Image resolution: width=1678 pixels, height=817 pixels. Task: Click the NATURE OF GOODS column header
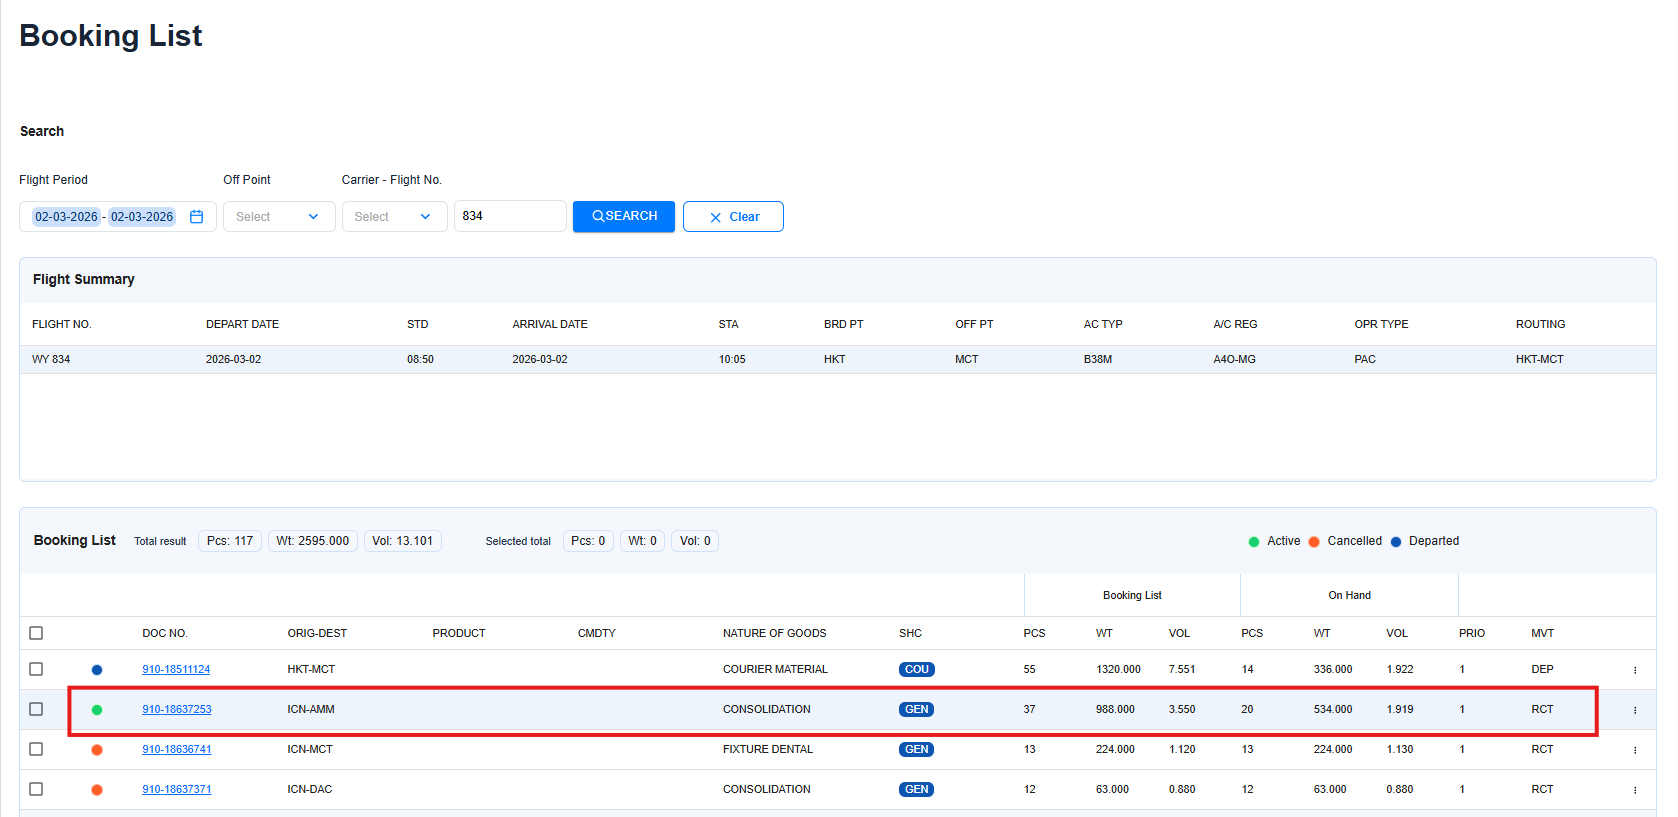click(774, 633)
